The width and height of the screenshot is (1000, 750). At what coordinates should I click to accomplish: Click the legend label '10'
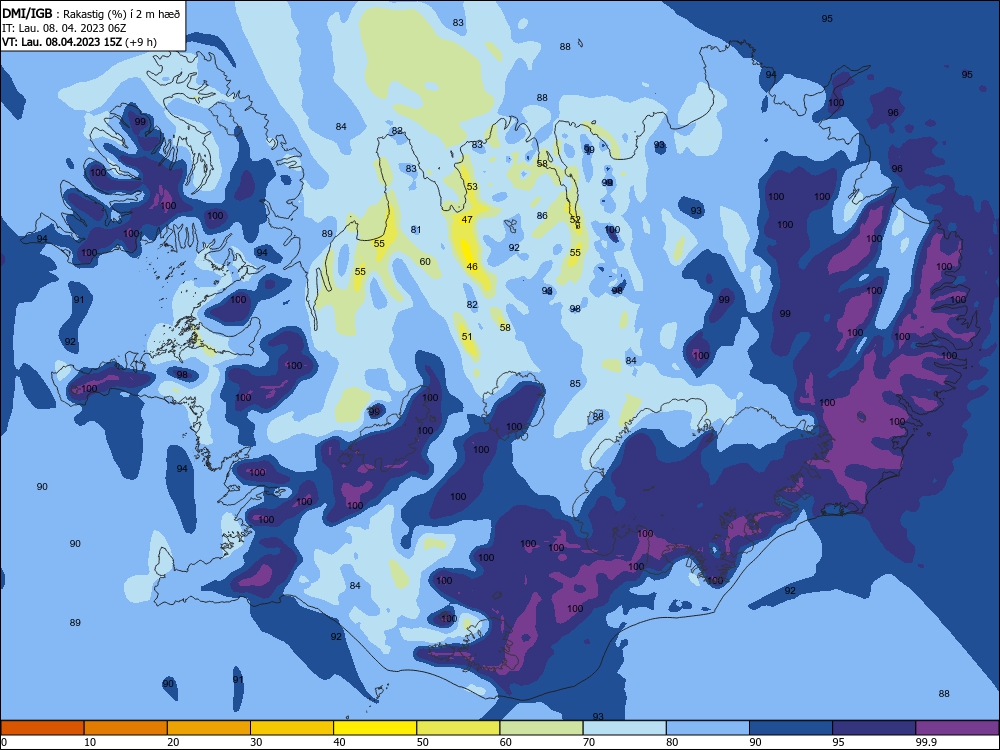pos(90,742)
